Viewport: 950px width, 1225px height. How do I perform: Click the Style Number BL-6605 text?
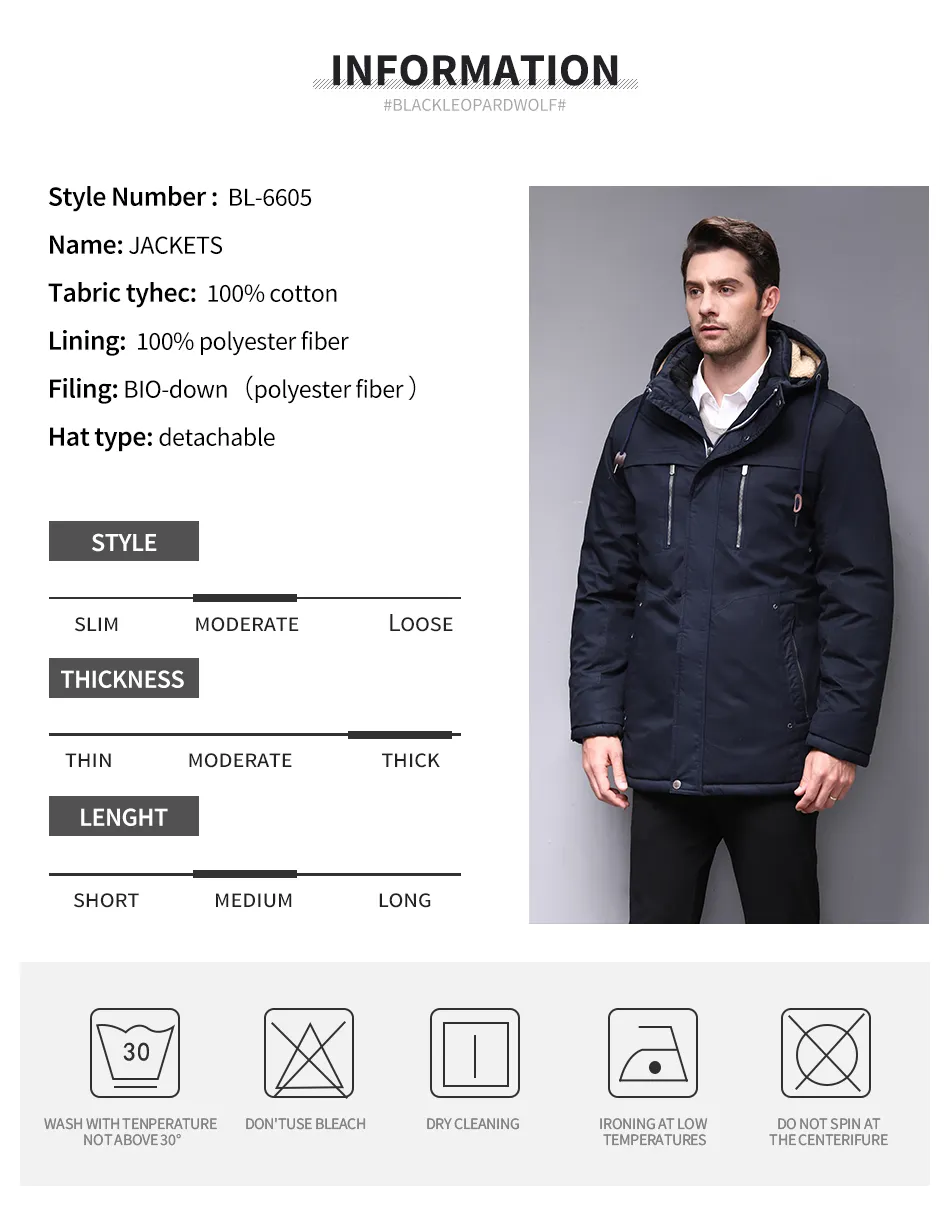(180, 197)
